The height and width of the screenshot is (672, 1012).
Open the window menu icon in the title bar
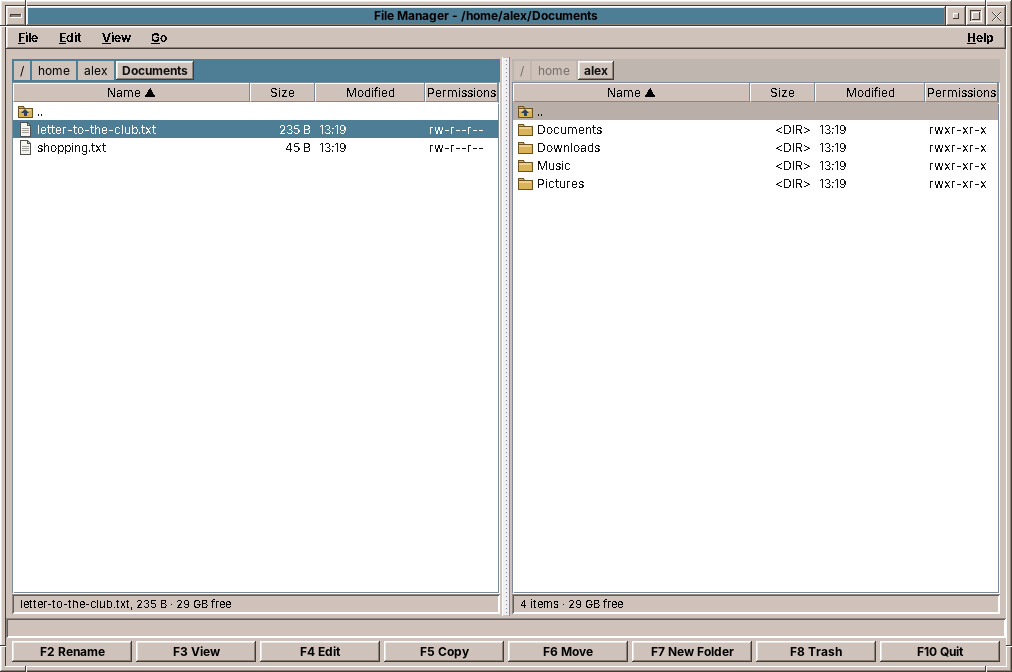pos(16,15)
